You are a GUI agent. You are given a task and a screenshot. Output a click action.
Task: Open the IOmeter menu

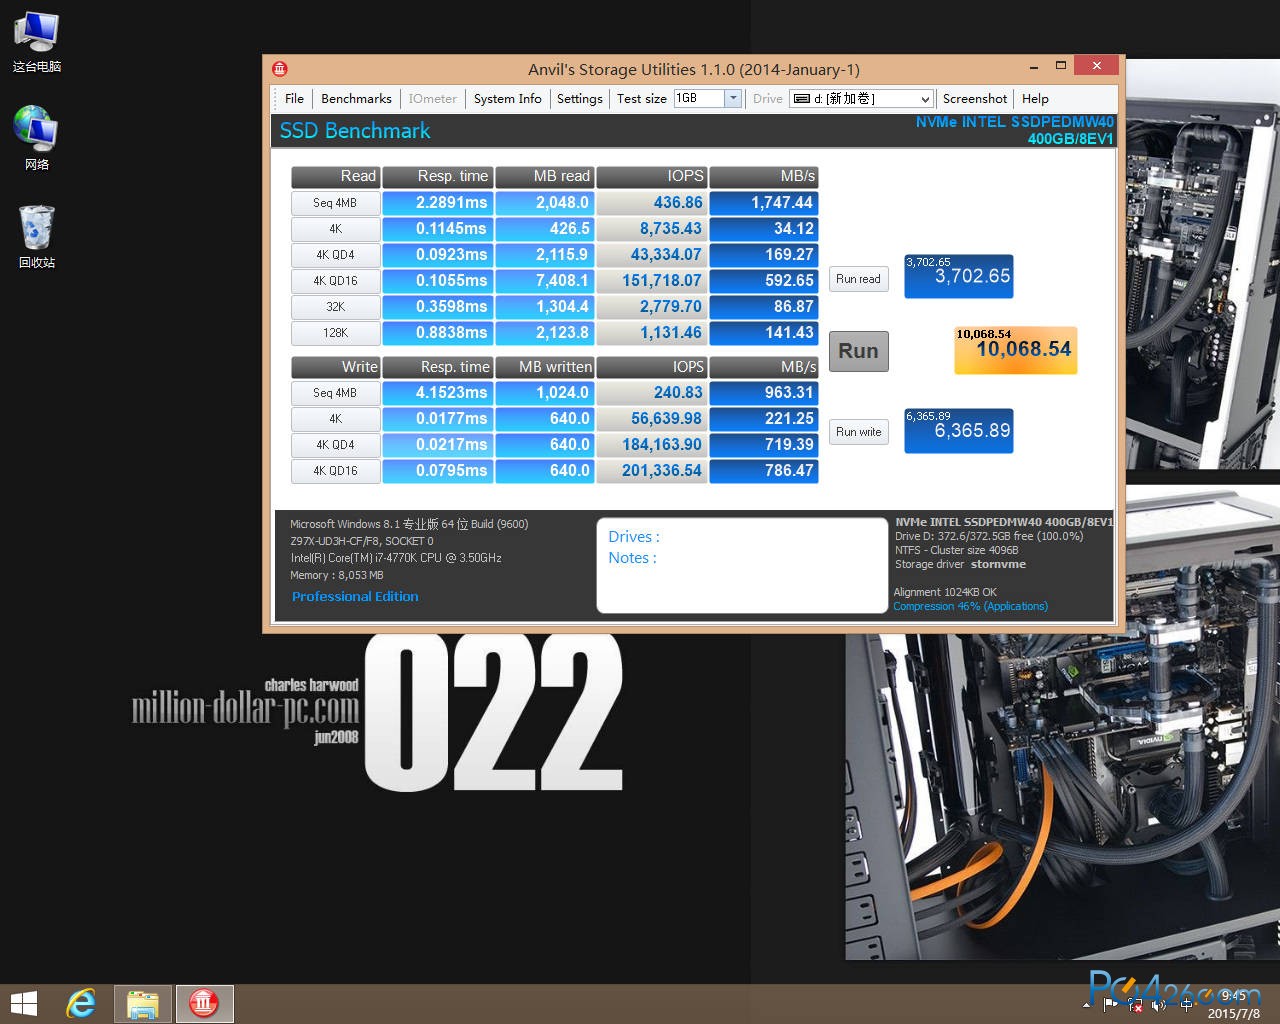tap(432, 99)
